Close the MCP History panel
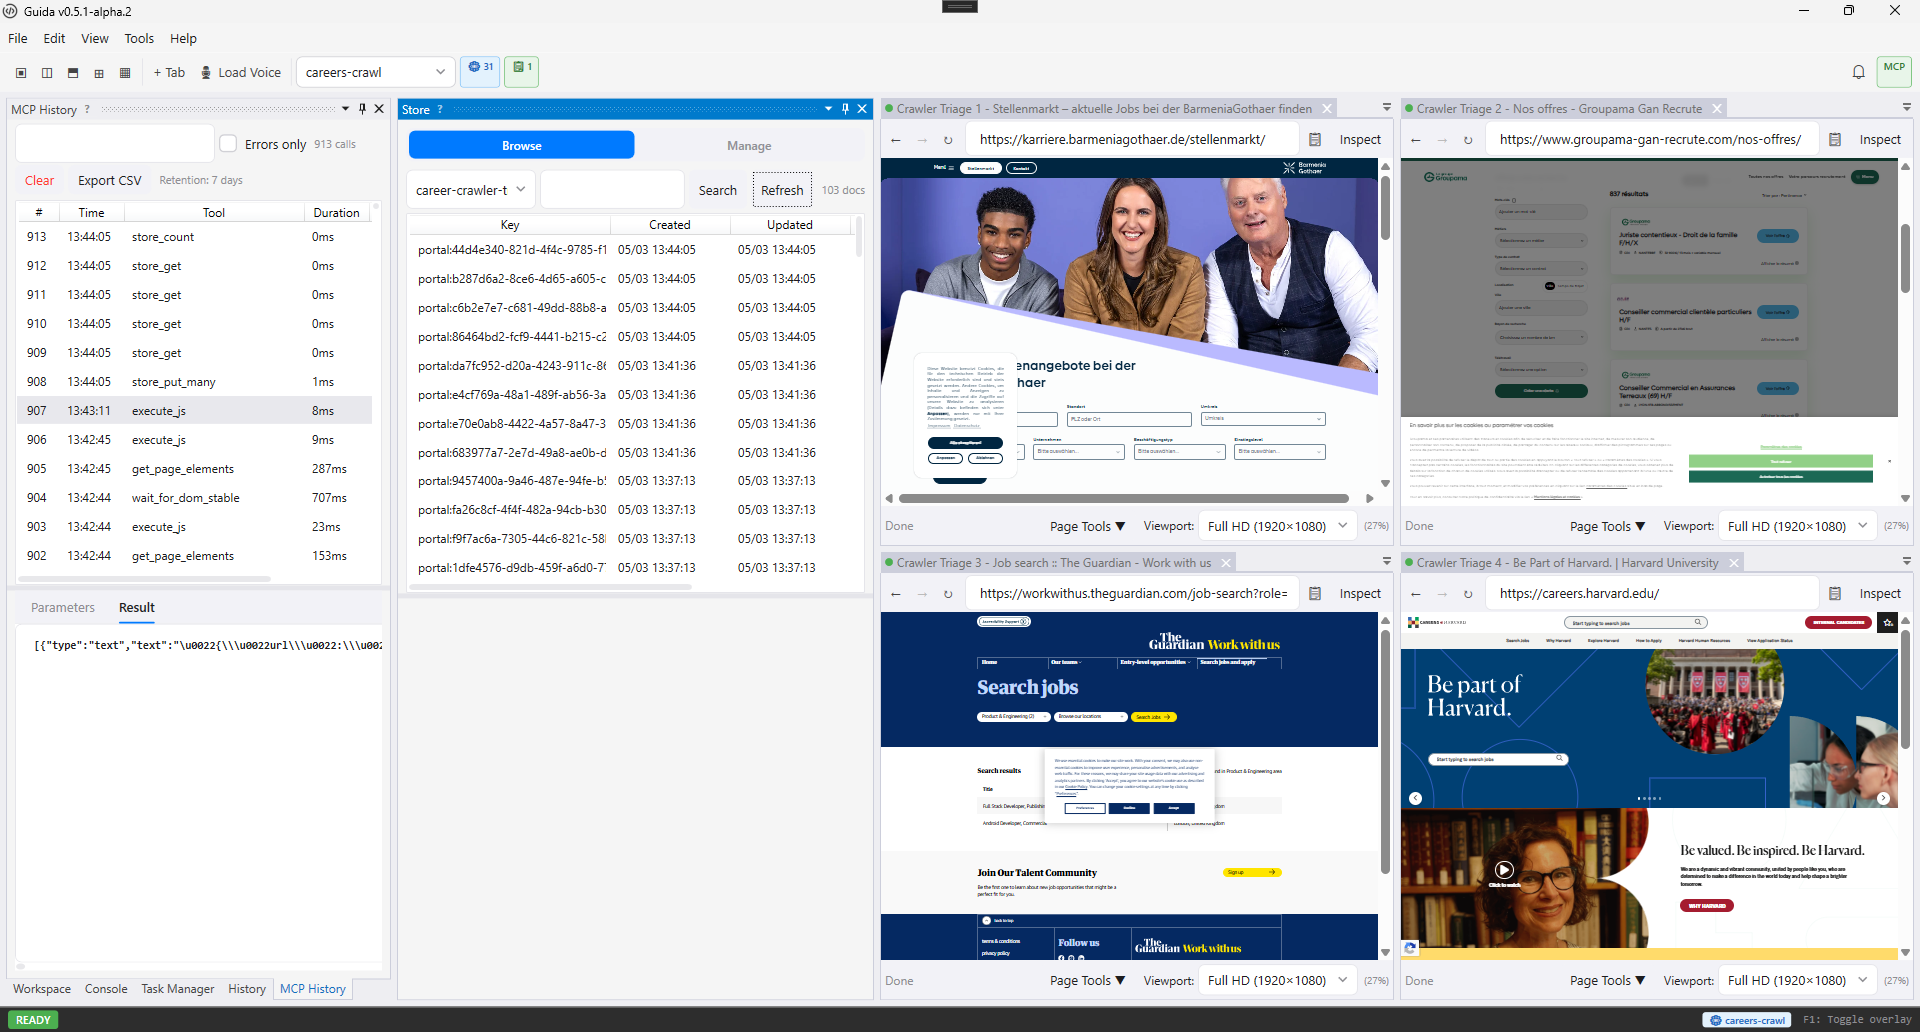The width and height of the screenshot is (1920, 1032). [379, 109]
